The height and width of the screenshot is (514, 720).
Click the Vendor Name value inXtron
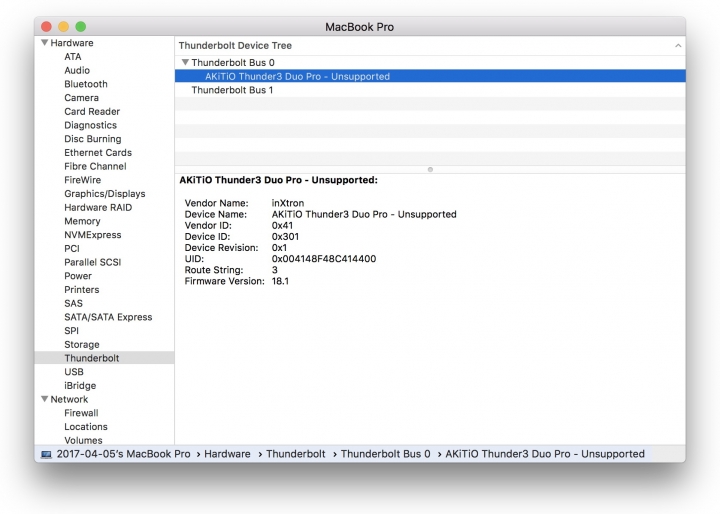[x=288, y=203]
